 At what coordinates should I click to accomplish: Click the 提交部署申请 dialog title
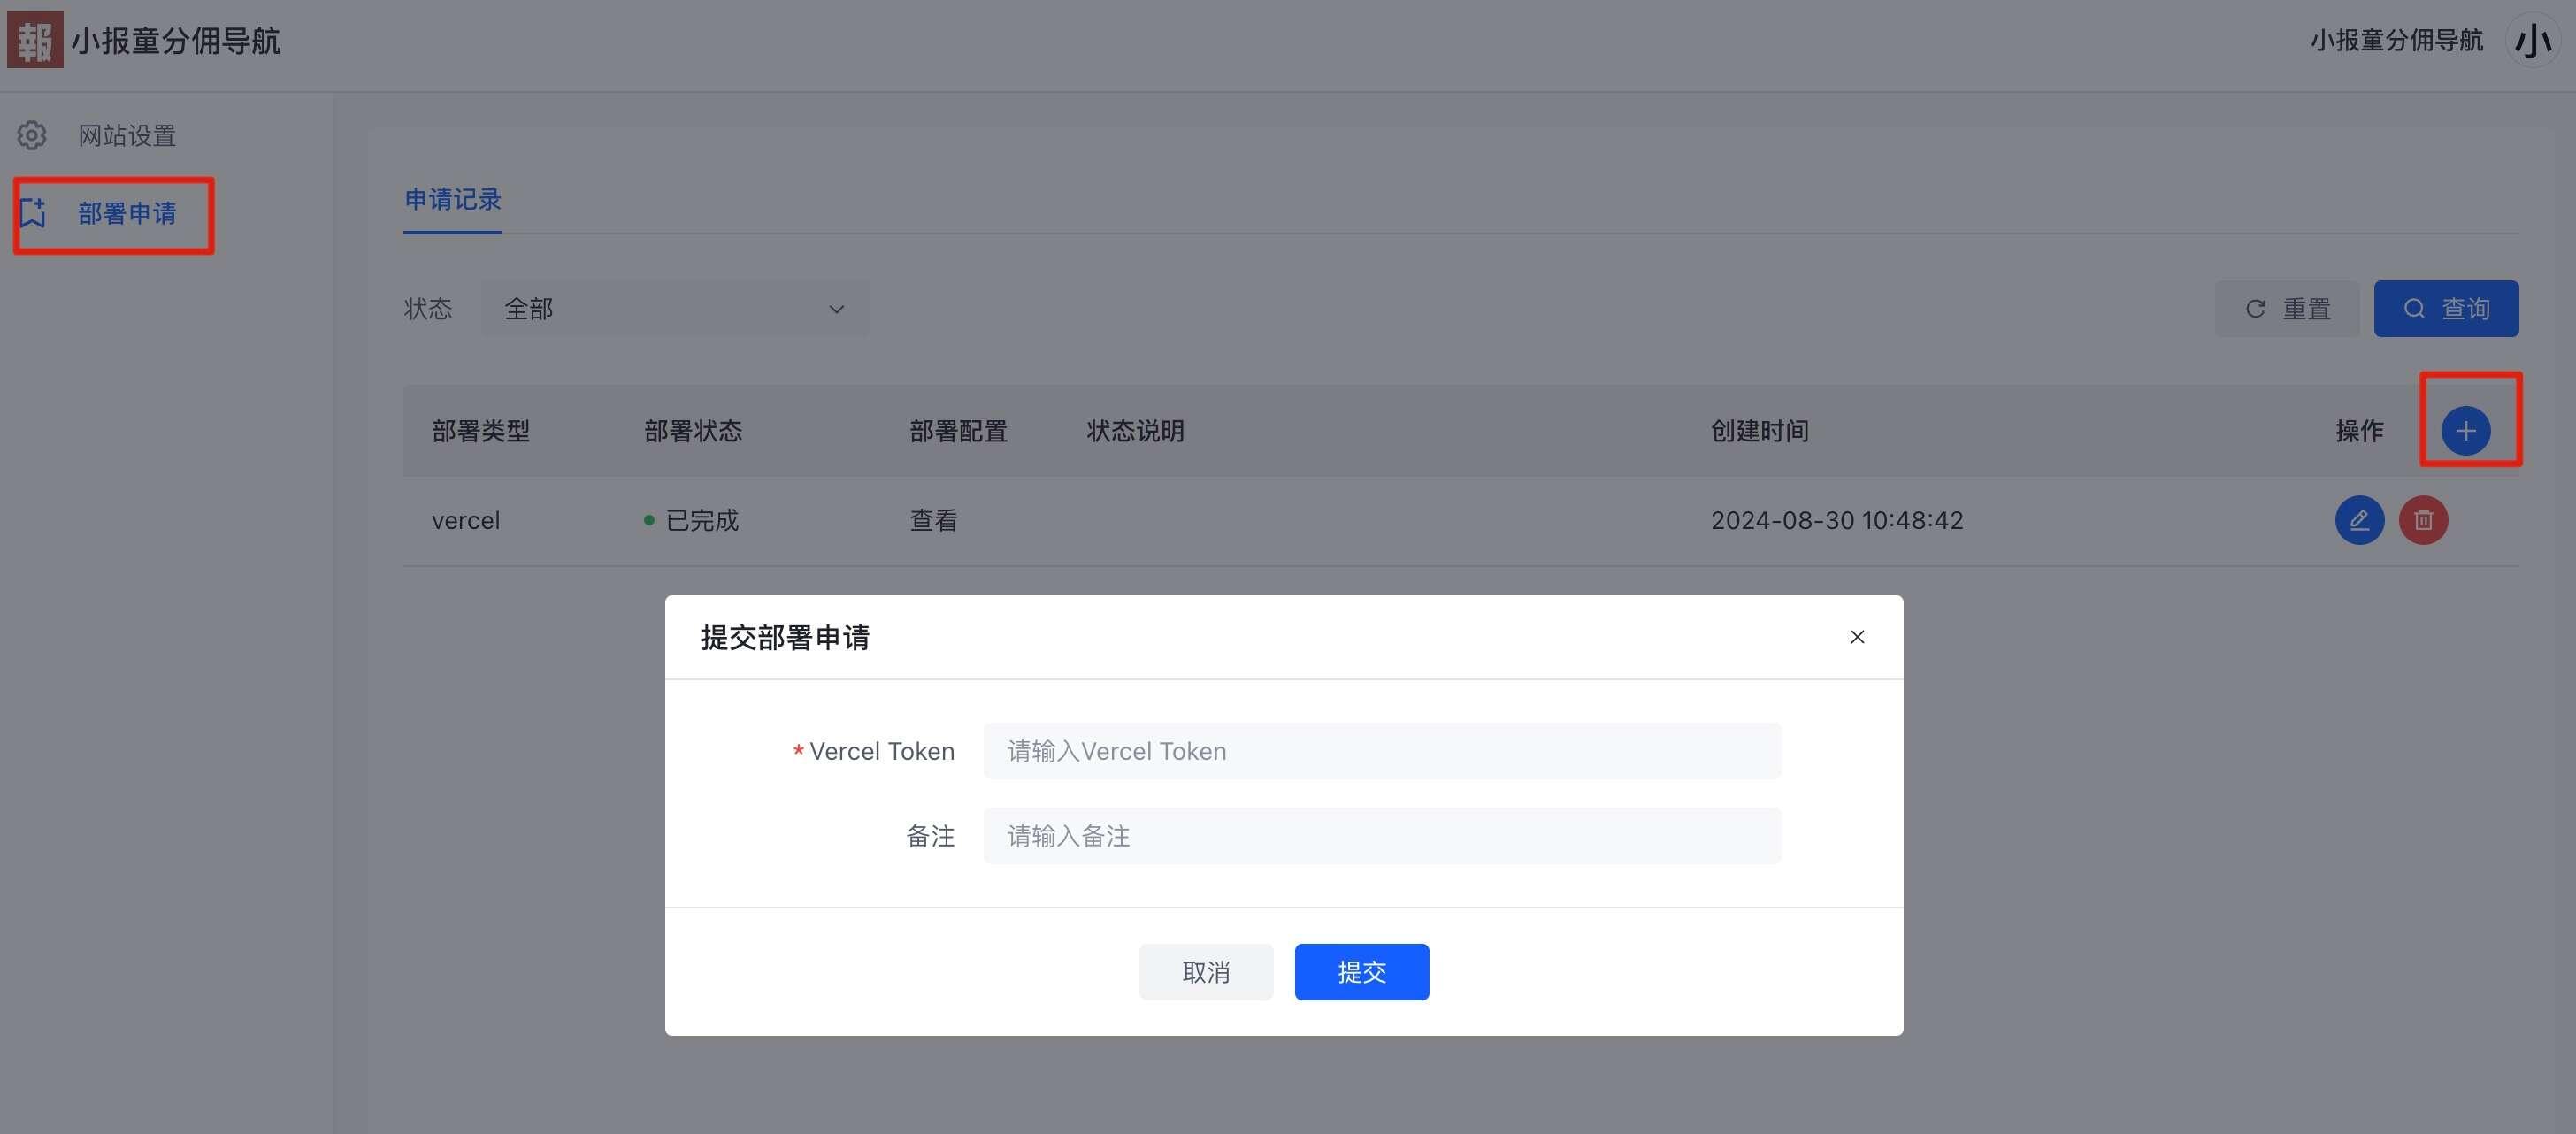[785, 638]
